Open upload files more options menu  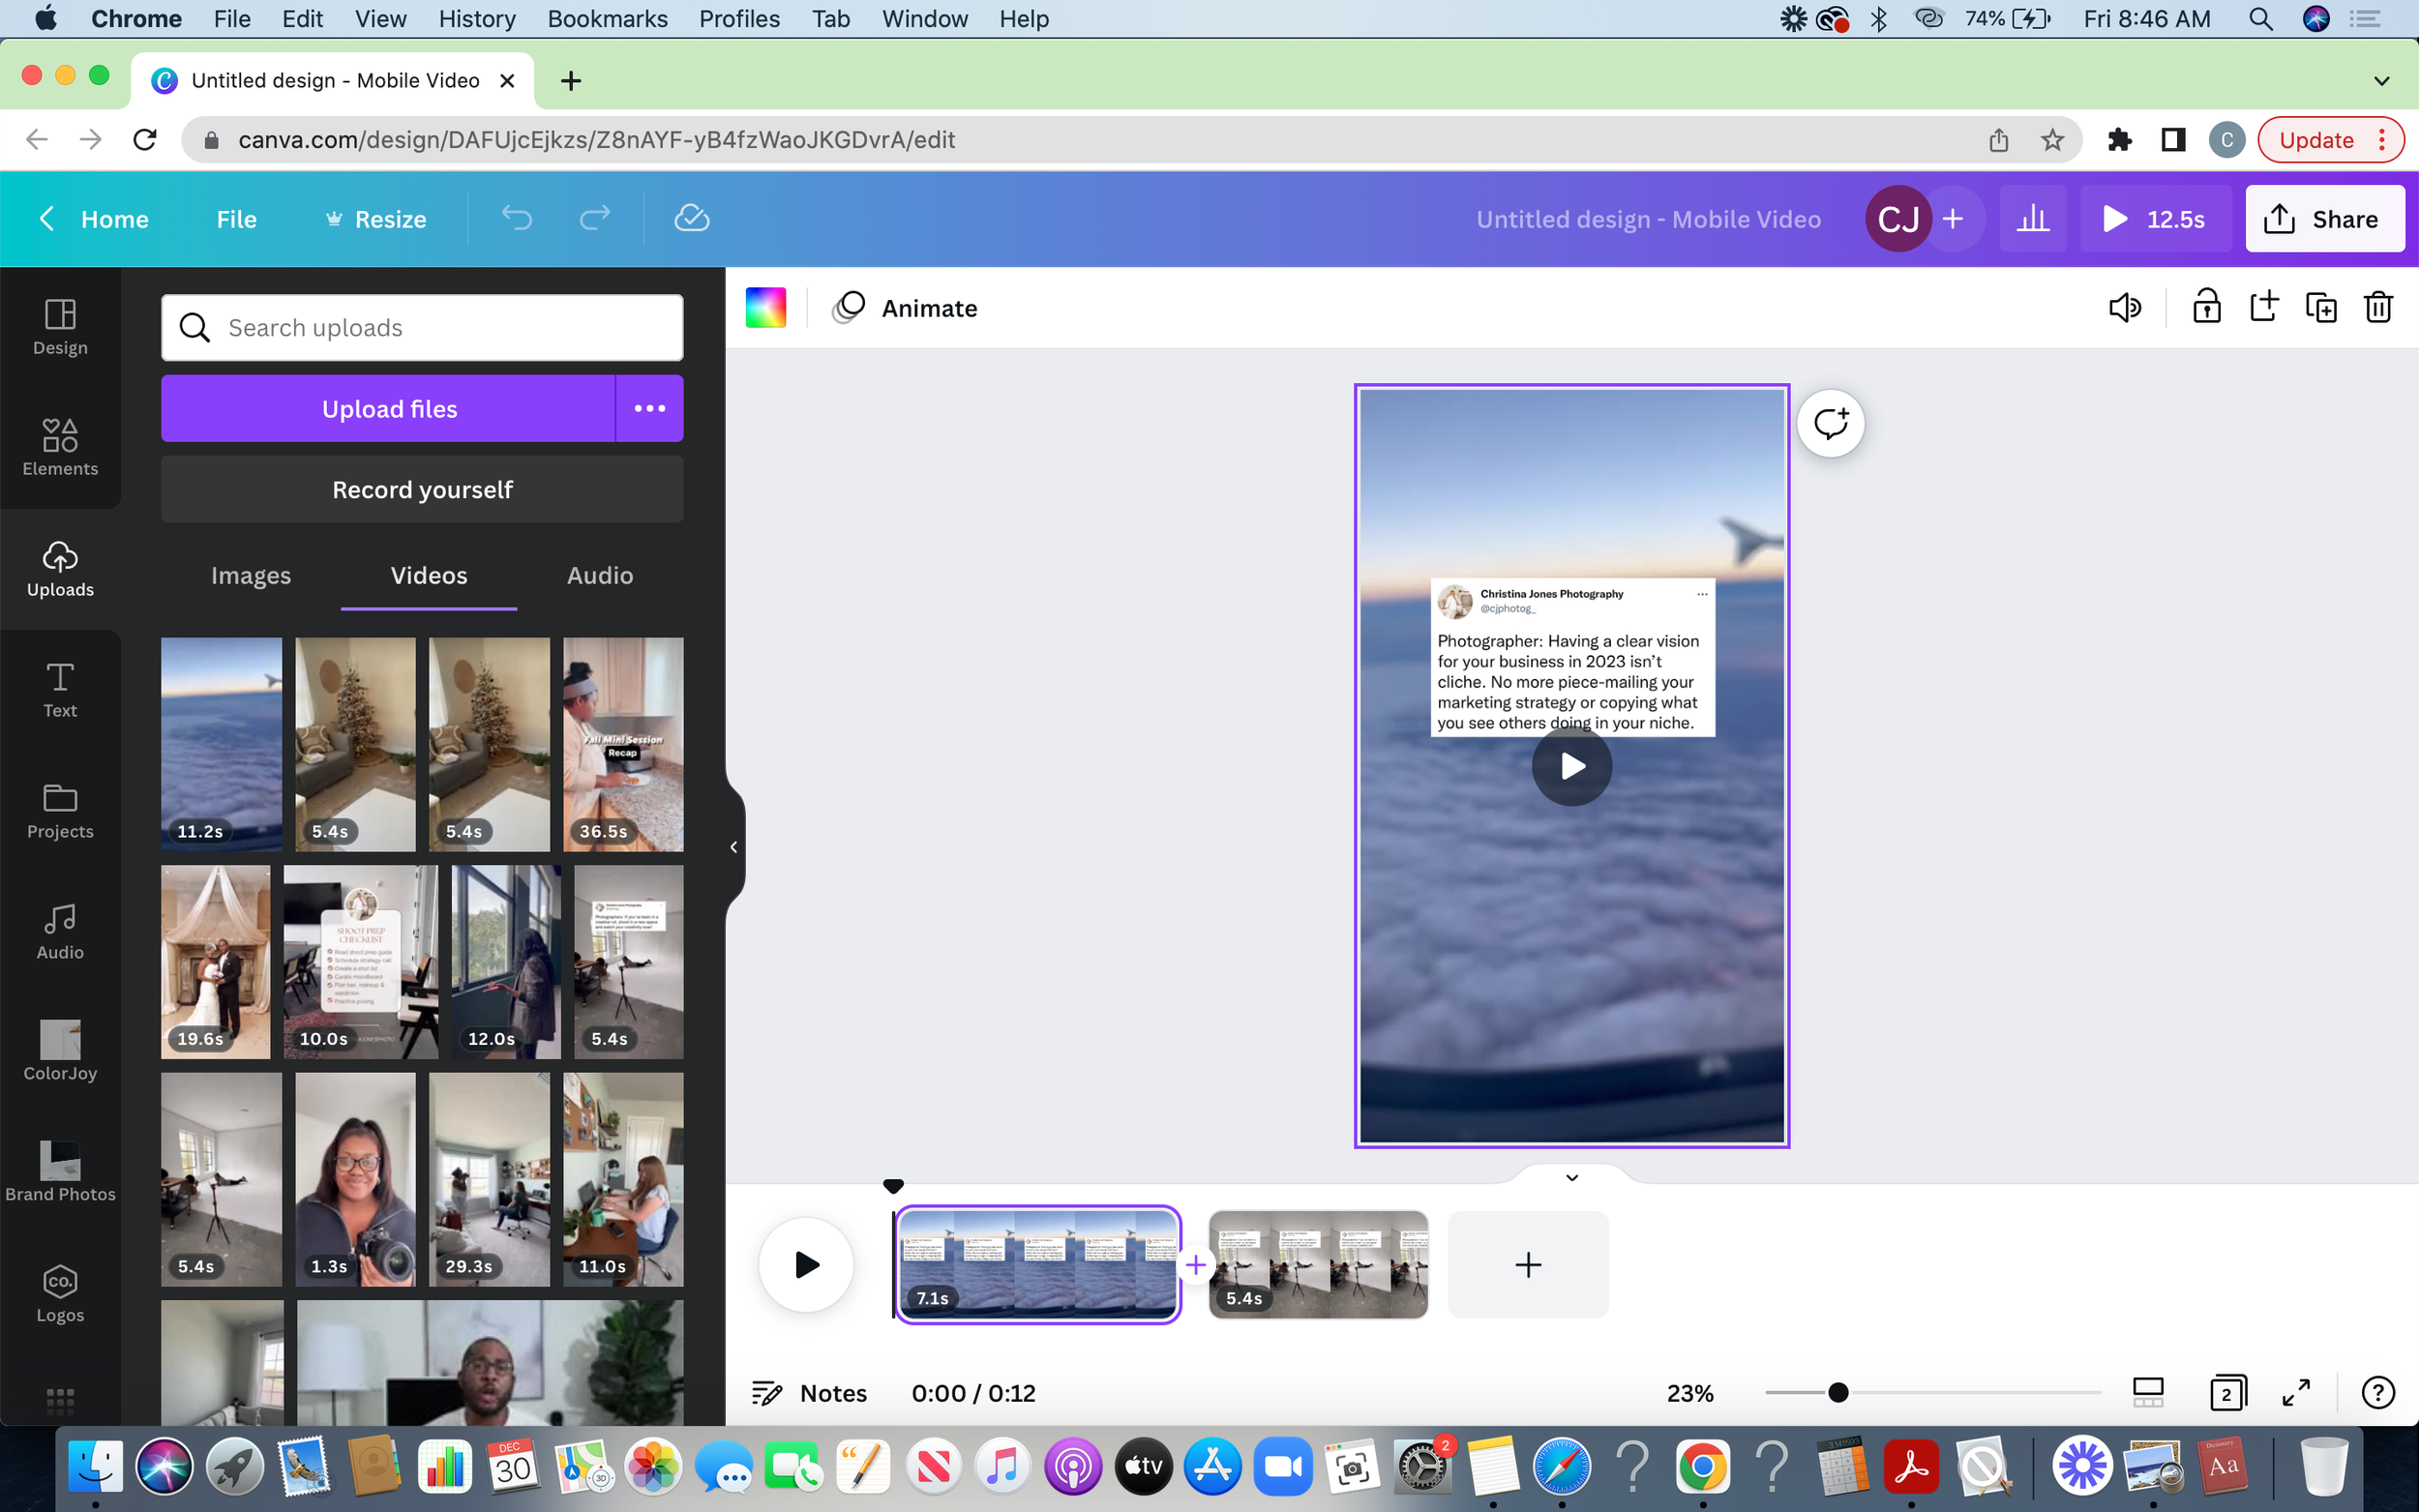(x=649, y=408)
